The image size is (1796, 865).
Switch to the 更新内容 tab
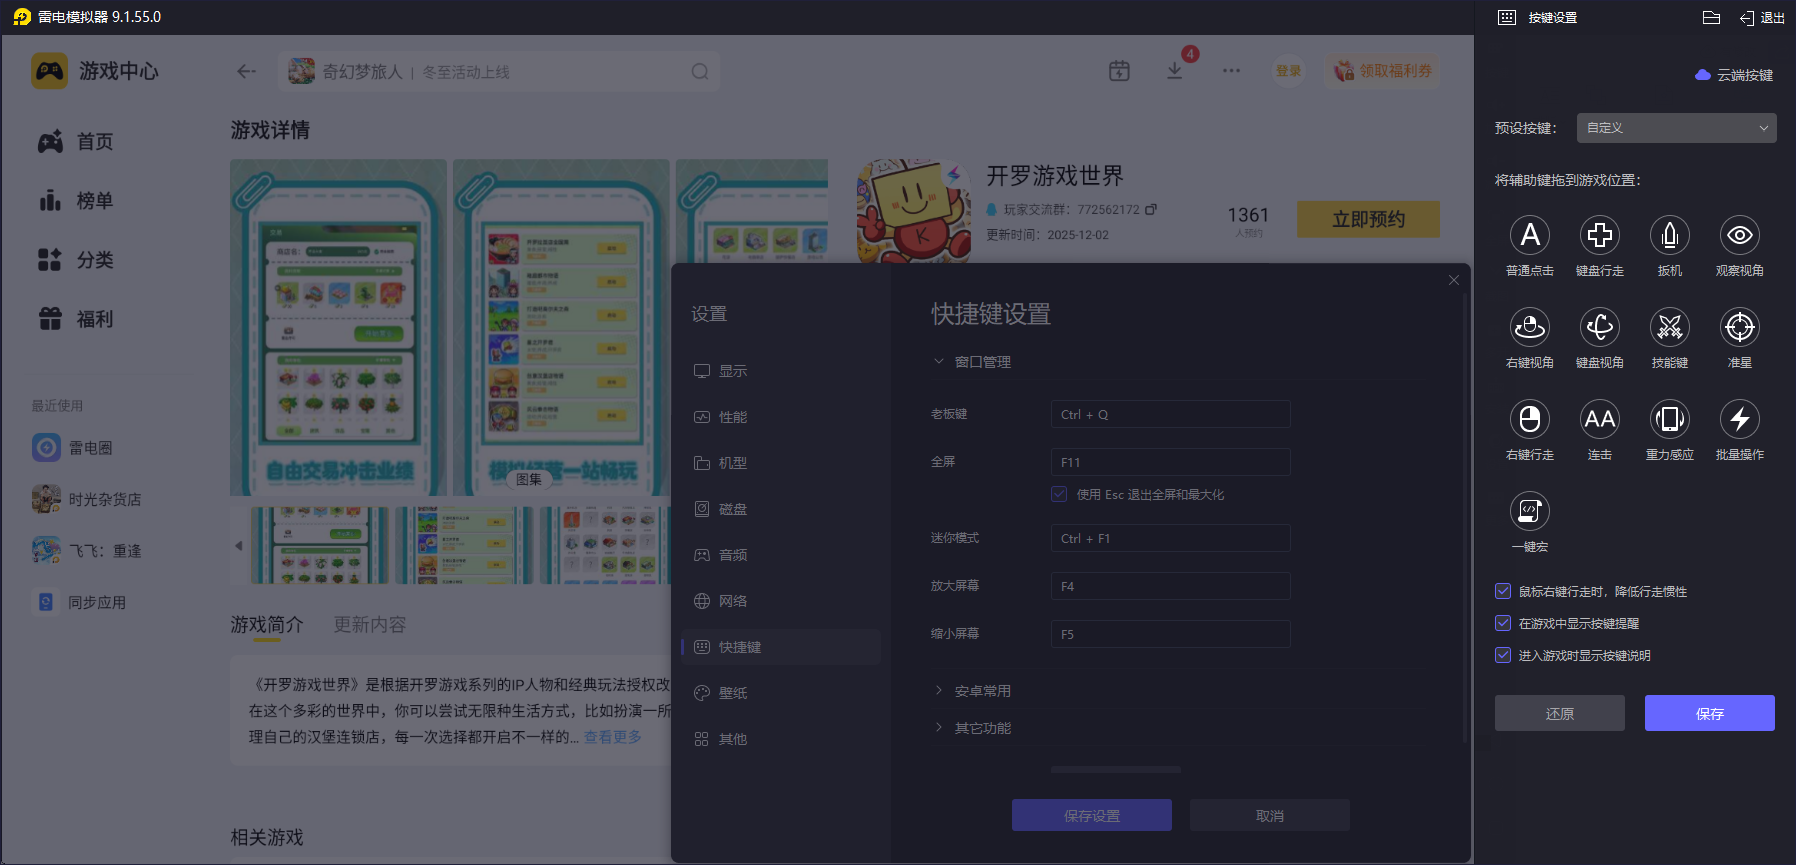[x=370, y=625]
